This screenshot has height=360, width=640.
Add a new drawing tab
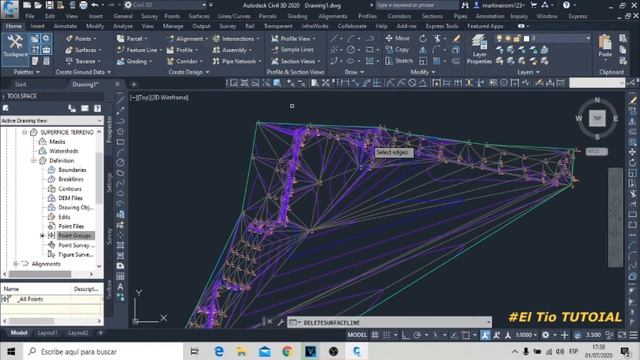(x=133, y=84)
